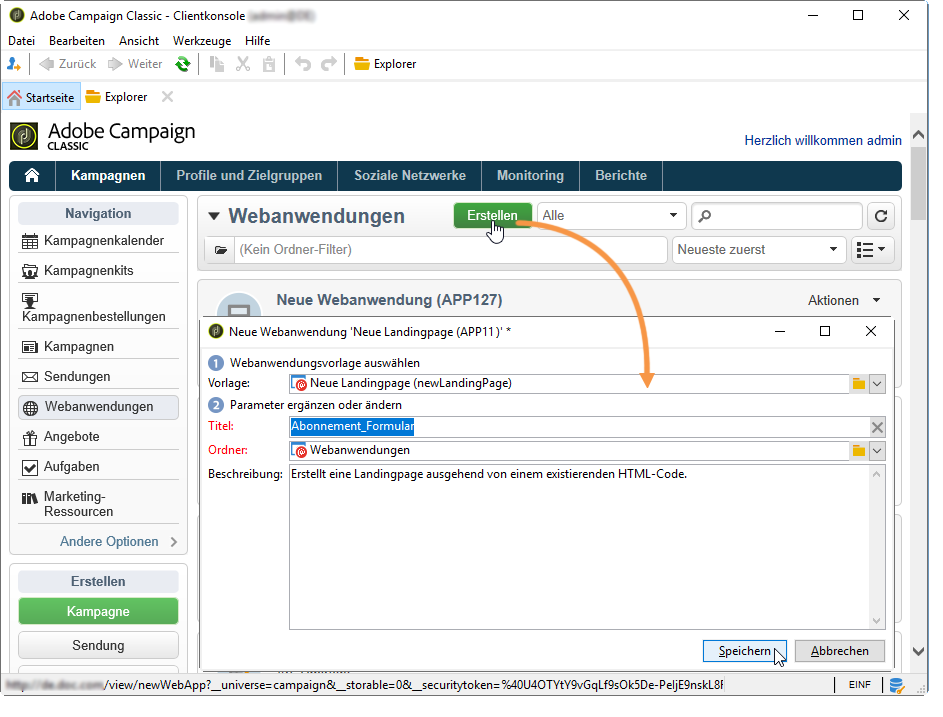This screenshot has width=943, height=717.
Task: Open the list display mode dropdown
Action: point(871,250)
